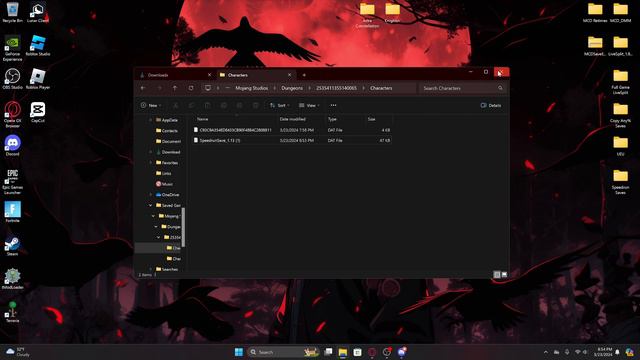Open OneDrive in the navigation pane
The image size is (640, 360).
pyautogui.click(x=167, y=195)
